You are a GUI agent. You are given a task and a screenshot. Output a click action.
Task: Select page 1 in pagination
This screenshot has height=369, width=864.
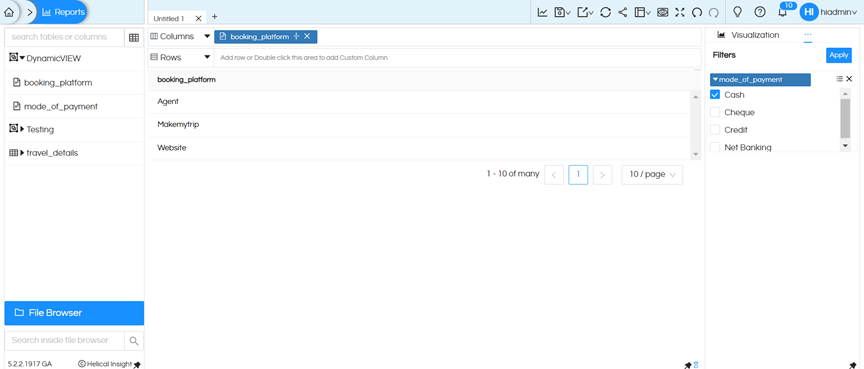point(578,175)
